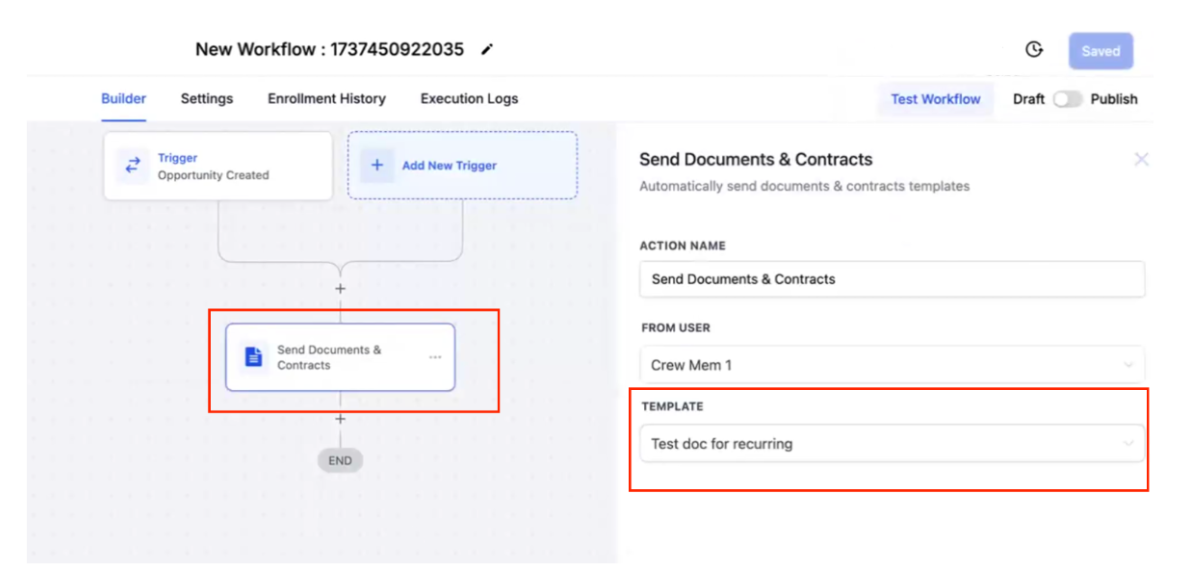The height and width of the screenshot is (574, 1204).
Task: Click the Action Name input field
Action: 891,279
